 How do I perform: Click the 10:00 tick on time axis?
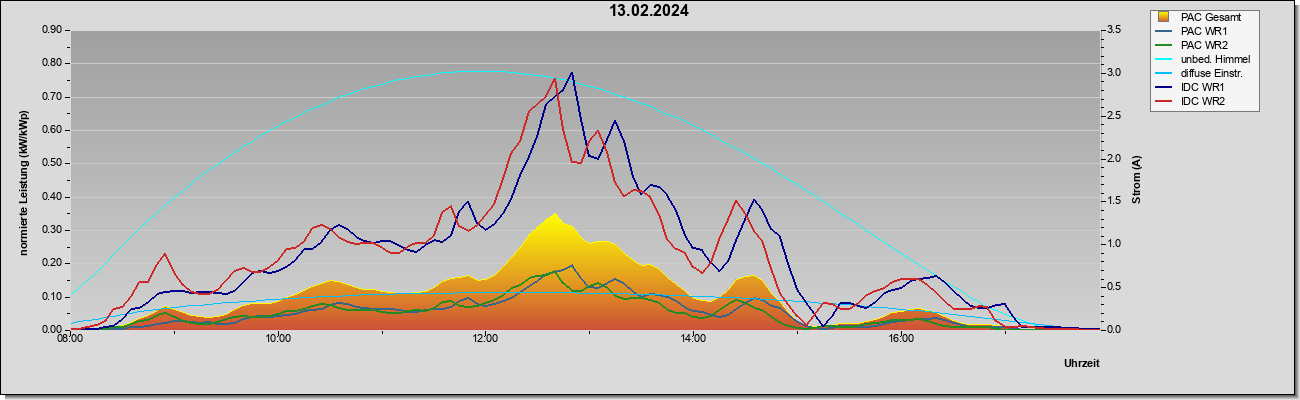(x=278, y=339)
